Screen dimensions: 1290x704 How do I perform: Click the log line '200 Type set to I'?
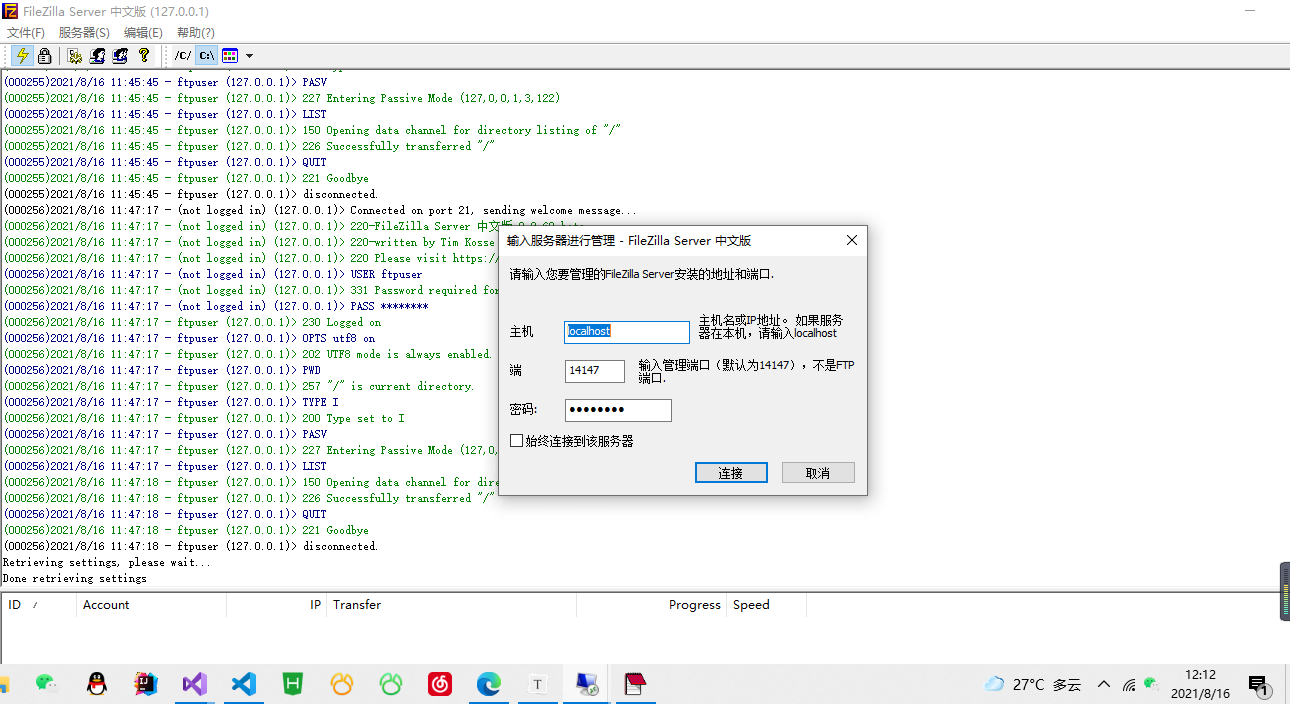tap(204, 418)
